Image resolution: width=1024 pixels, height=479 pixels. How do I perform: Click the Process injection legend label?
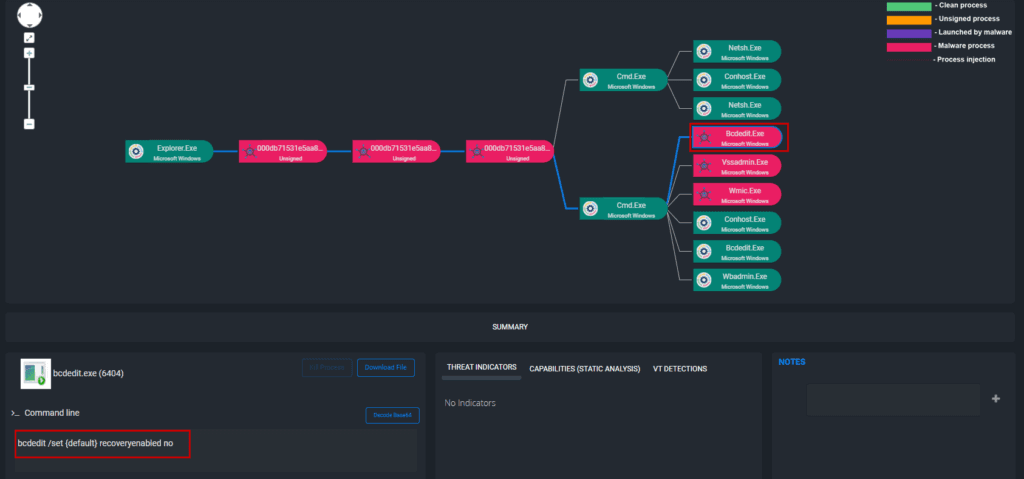tap(966, 59)
